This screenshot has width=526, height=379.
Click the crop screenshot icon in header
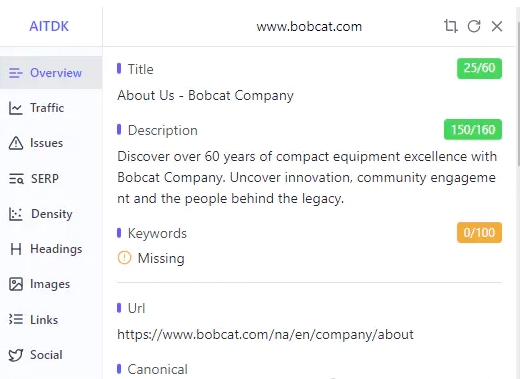pyautogui.click(x=451, y=26)
